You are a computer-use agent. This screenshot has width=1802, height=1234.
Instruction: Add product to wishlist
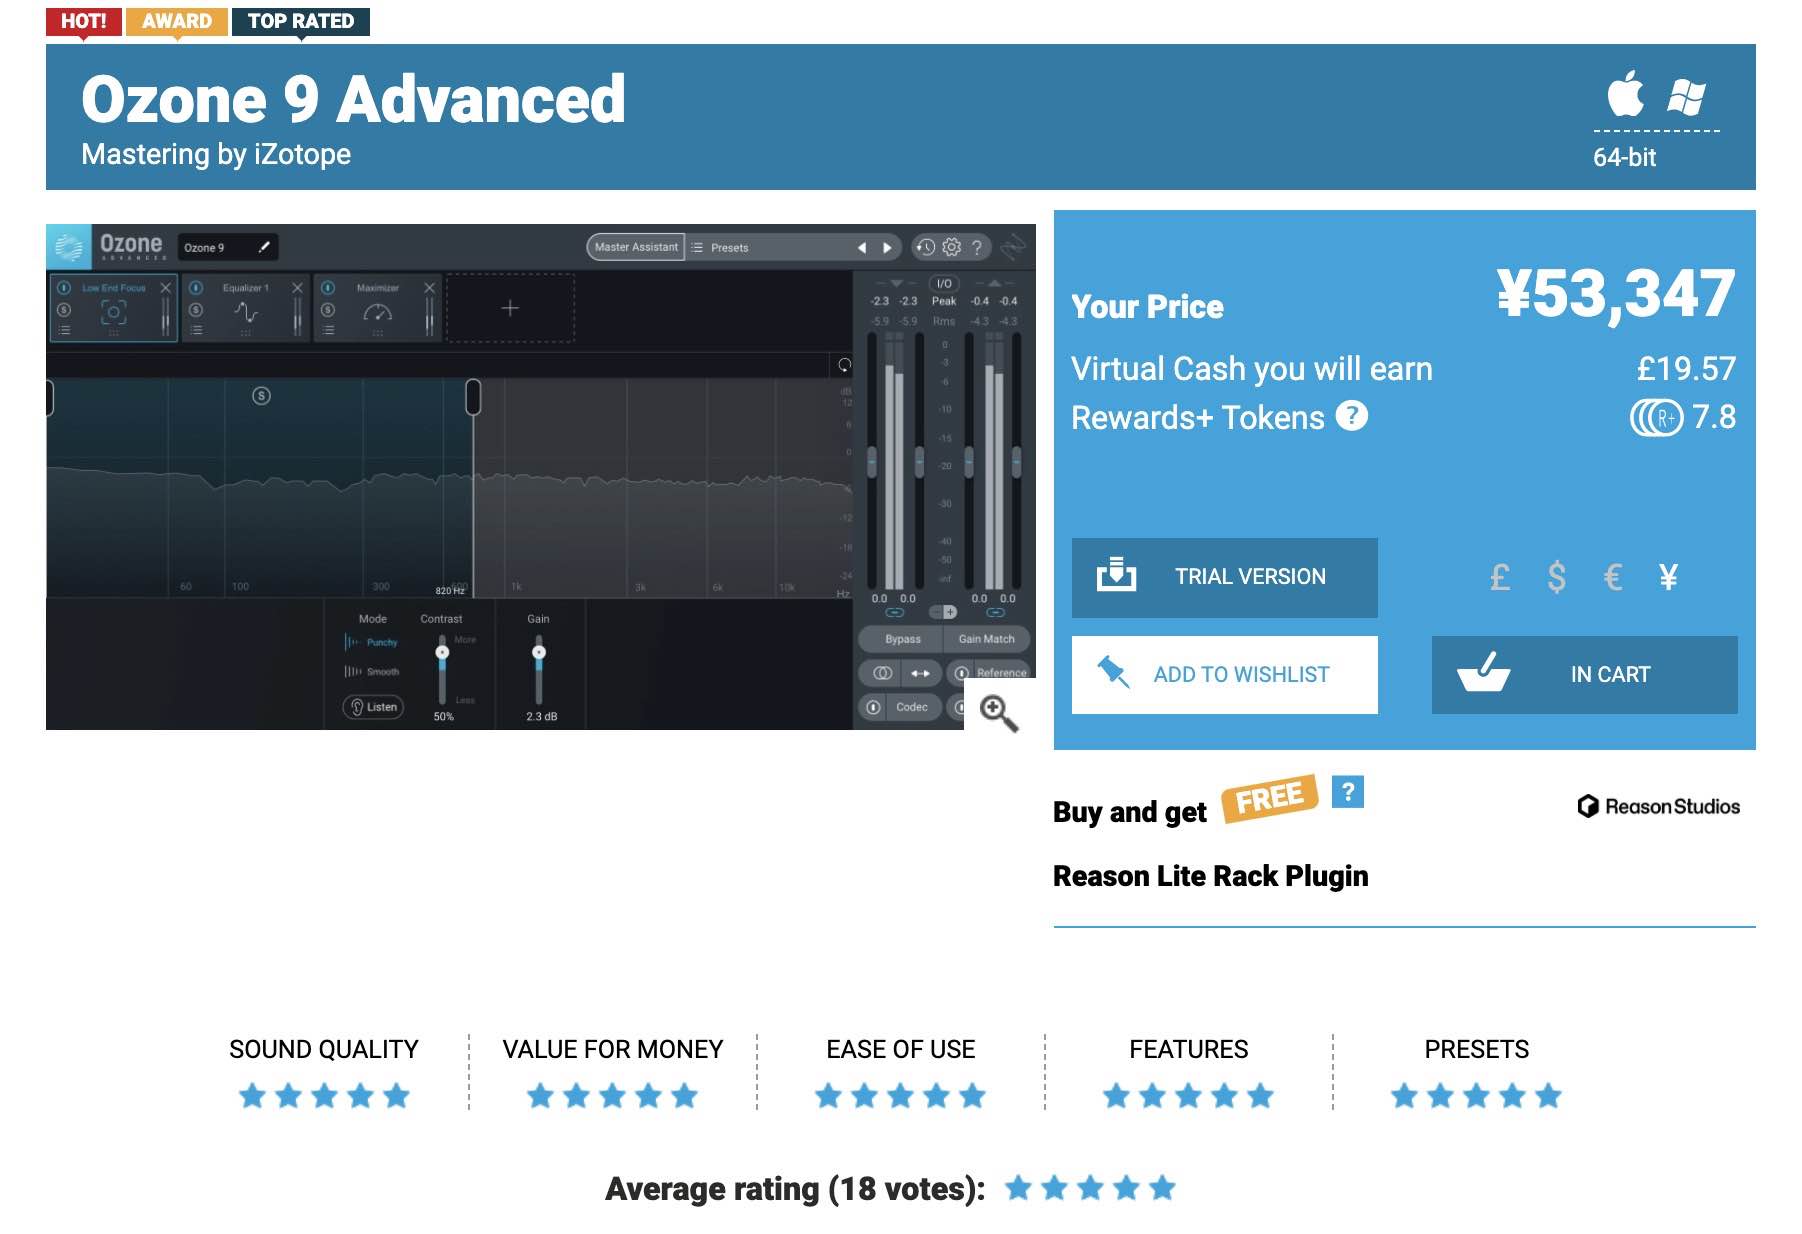click(1224, 675)
